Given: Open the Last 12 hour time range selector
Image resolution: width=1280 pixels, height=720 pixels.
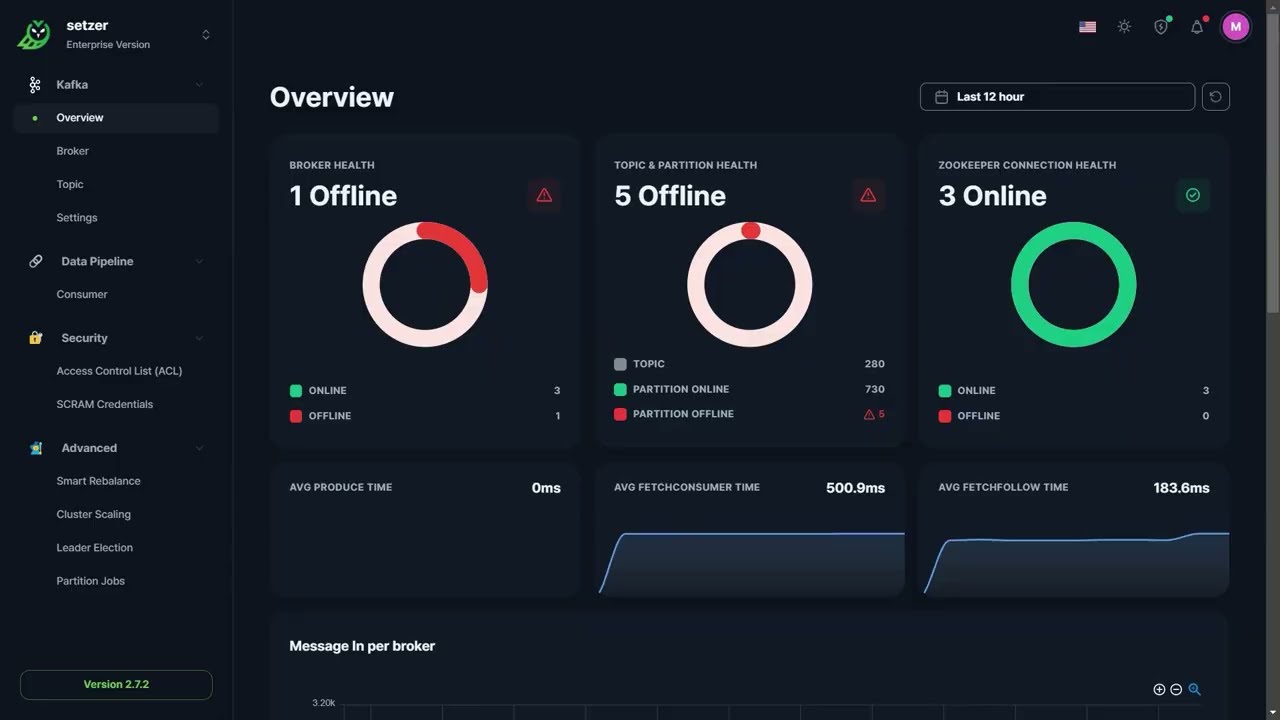Looking at the screenshot, I should pyautogui.click(x=1057, y=97).
